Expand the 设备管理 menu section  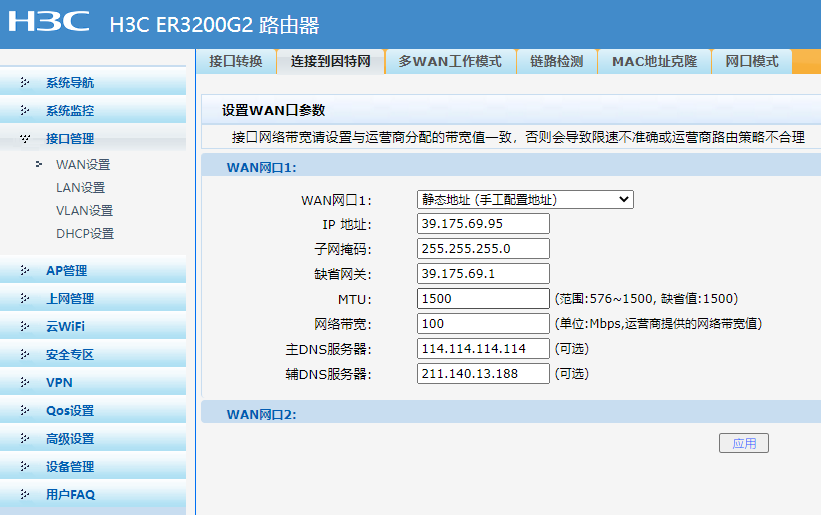[x=93, y=466]
